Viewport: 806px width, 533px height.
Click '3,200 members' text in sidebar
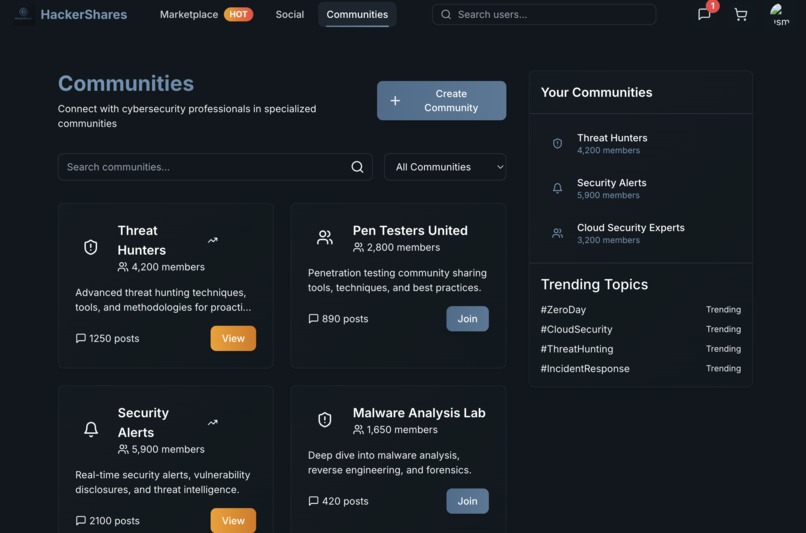coord(608,240)
